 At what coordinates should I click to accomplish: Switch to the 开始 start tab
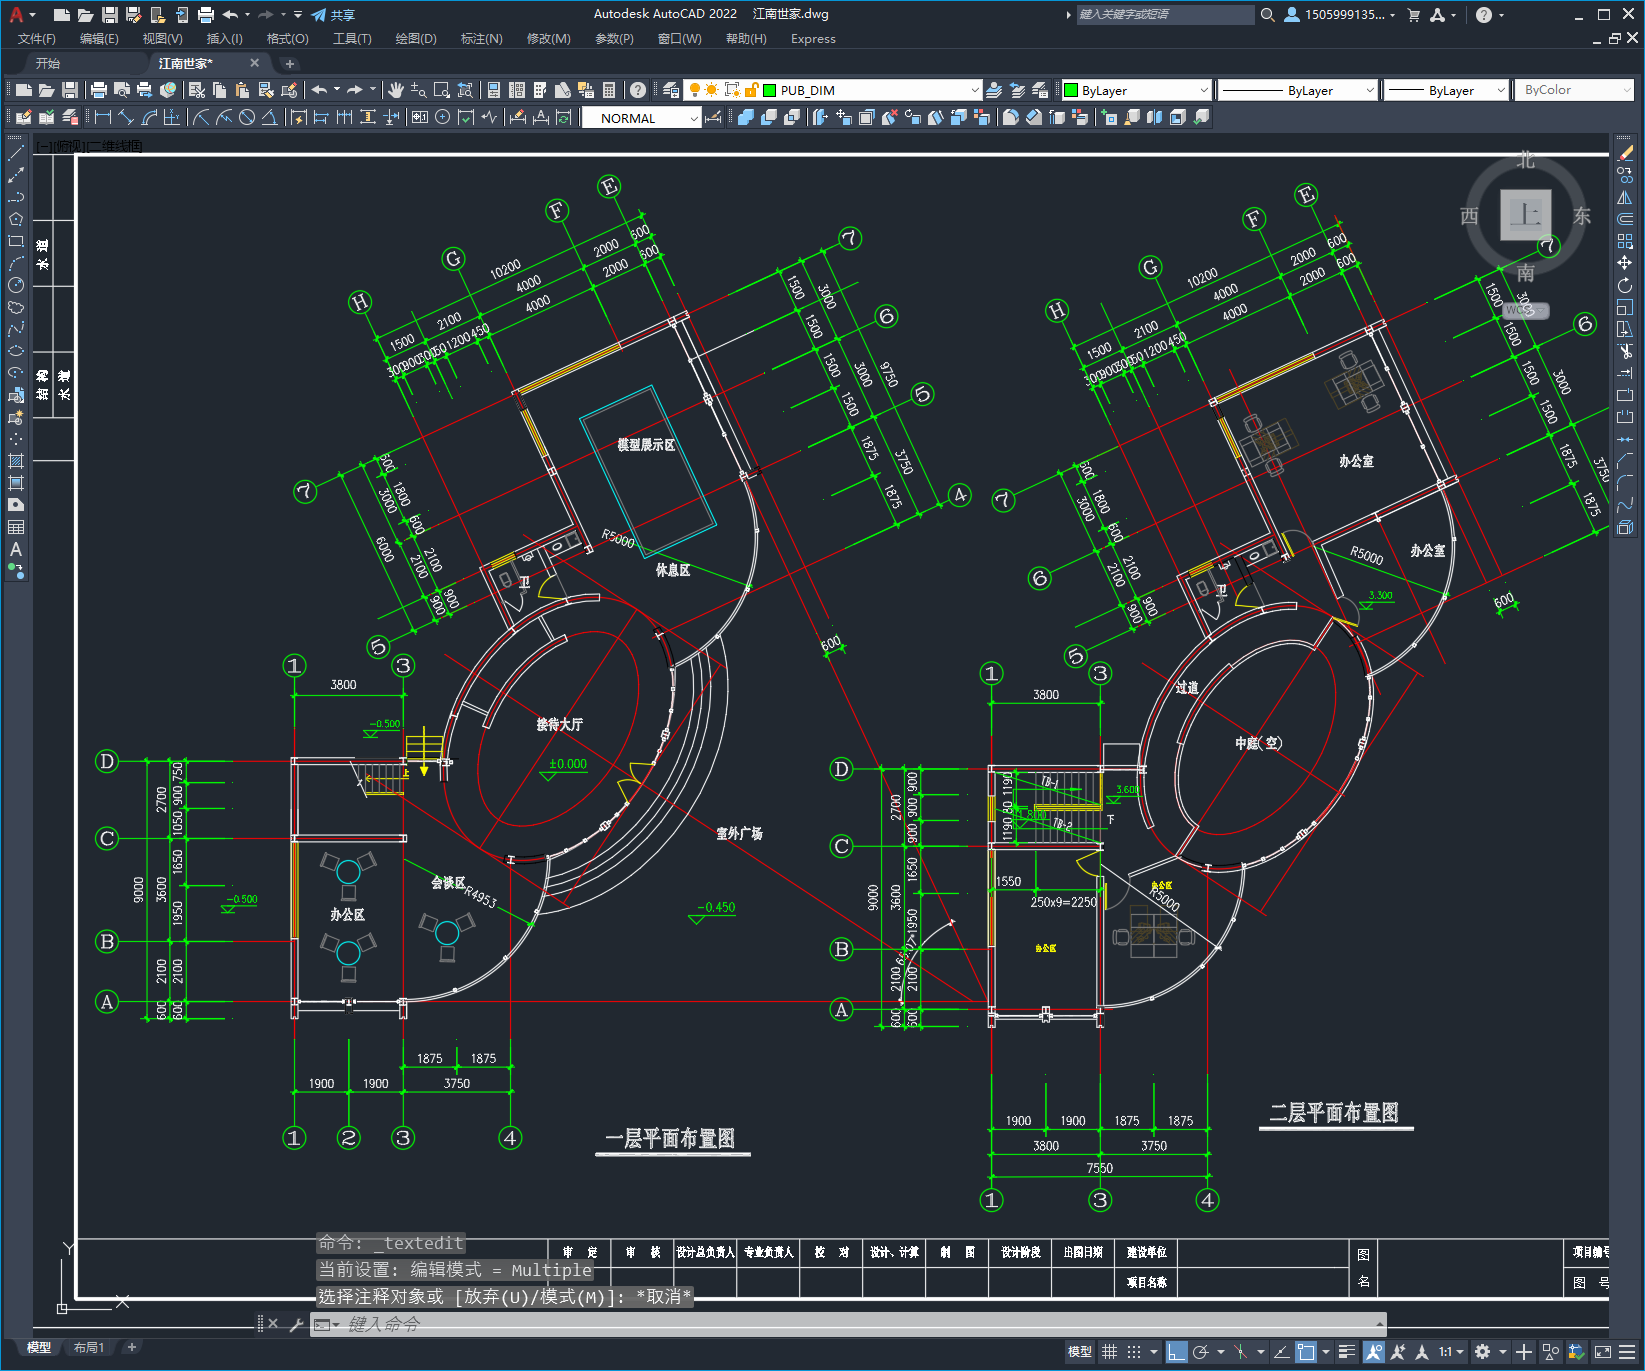tap(48, 63)
